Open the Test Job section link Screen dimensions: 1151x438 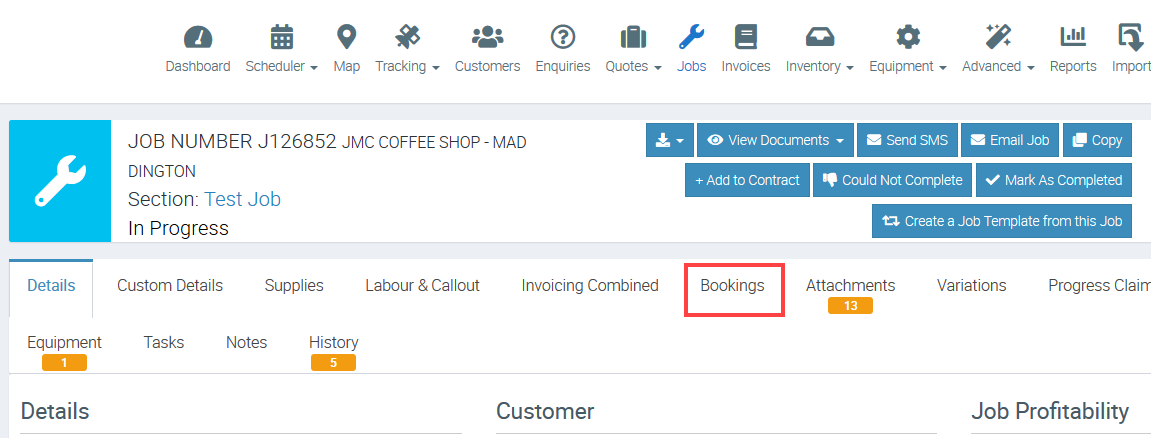pyautogui.click(x=242, y=199)
